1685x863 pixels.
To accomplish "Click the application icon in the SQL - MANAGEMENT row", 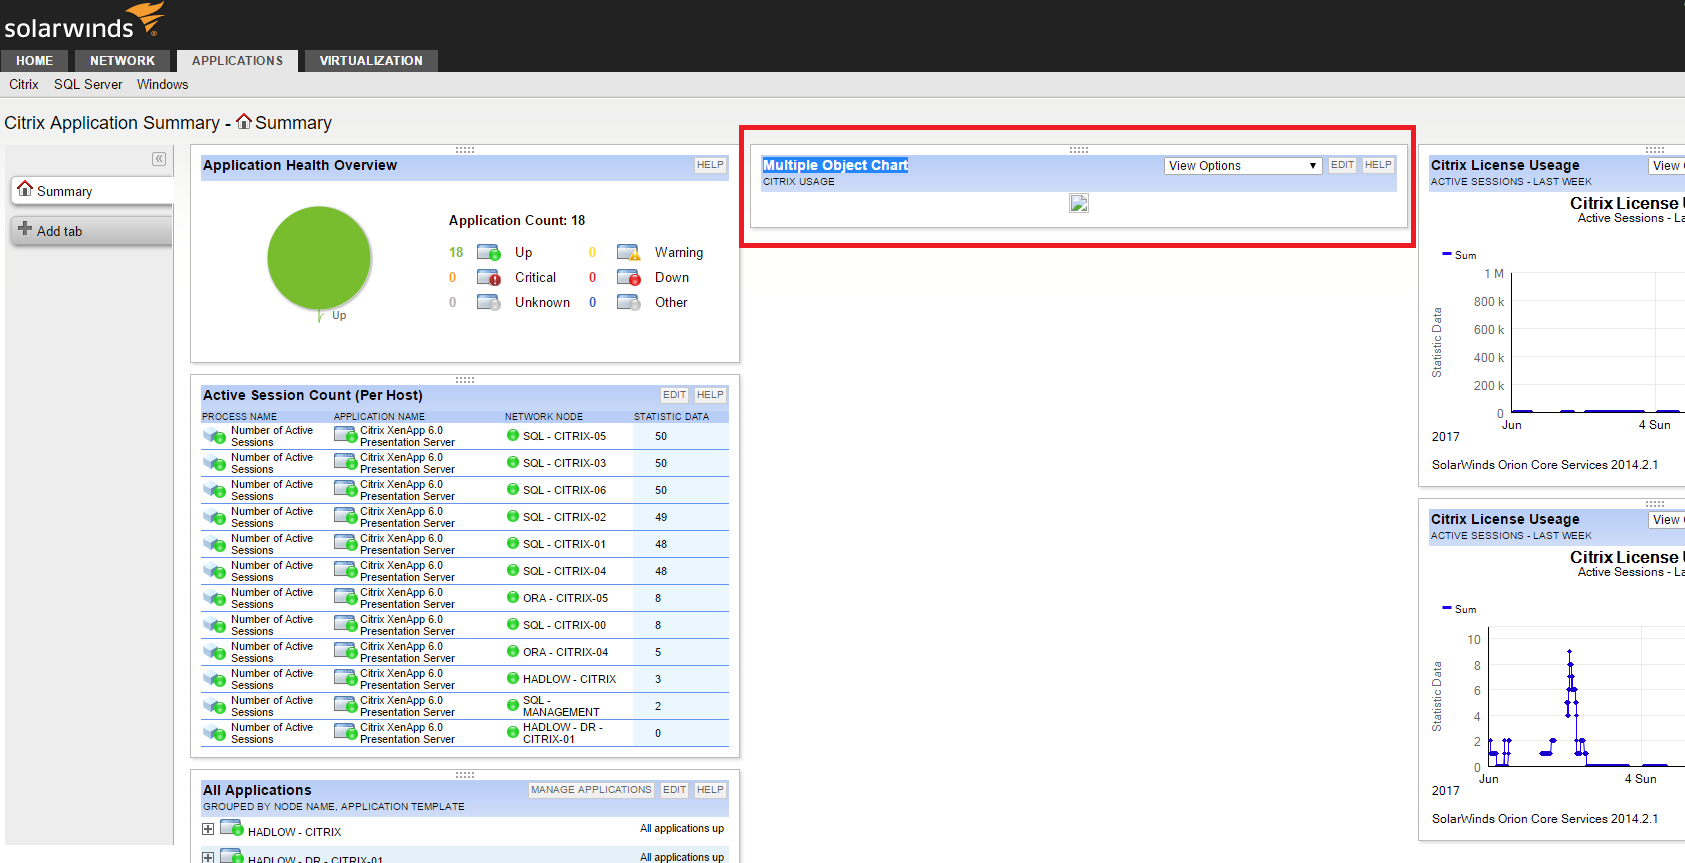I will (x=345, y=706).
